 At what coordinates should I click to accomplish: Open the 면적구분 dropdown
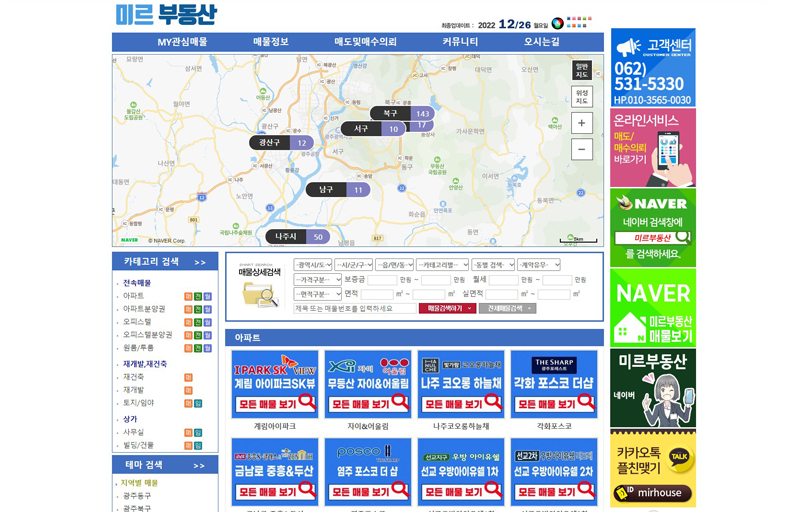pyautogui.click(x=318, y=294)
